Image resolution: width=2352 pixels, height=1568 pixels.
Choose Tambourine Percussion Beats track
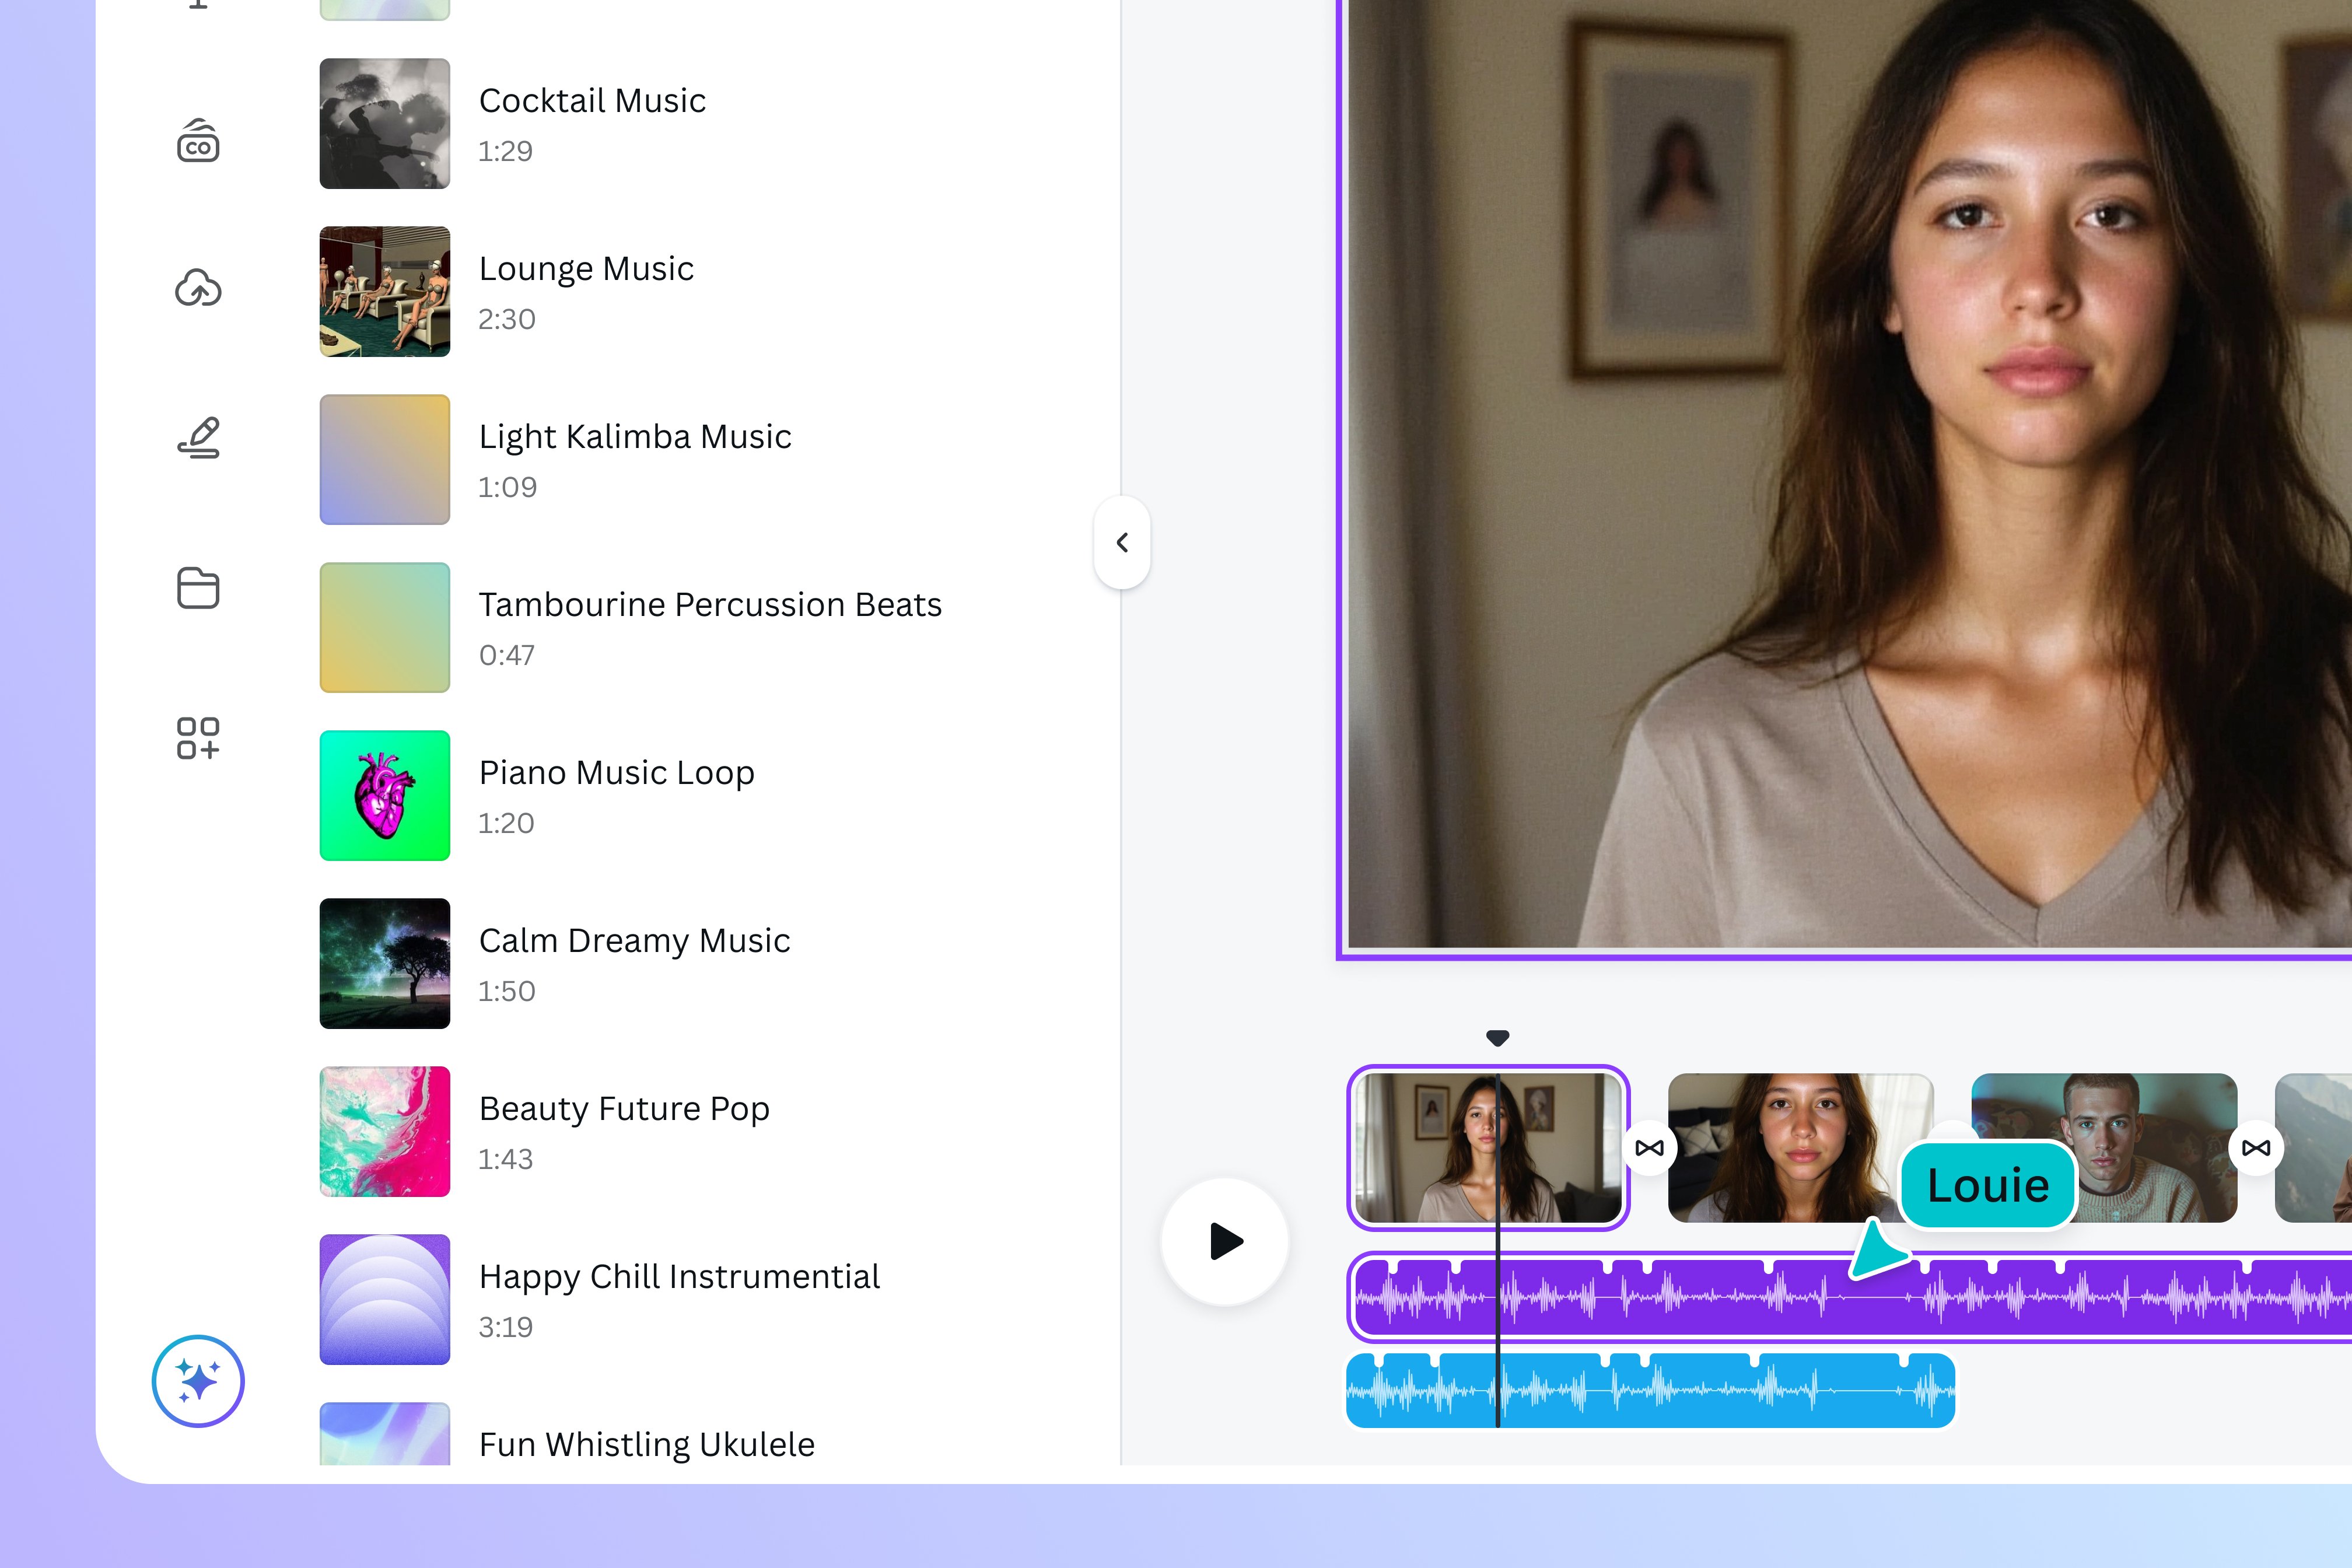click(709, 605)
